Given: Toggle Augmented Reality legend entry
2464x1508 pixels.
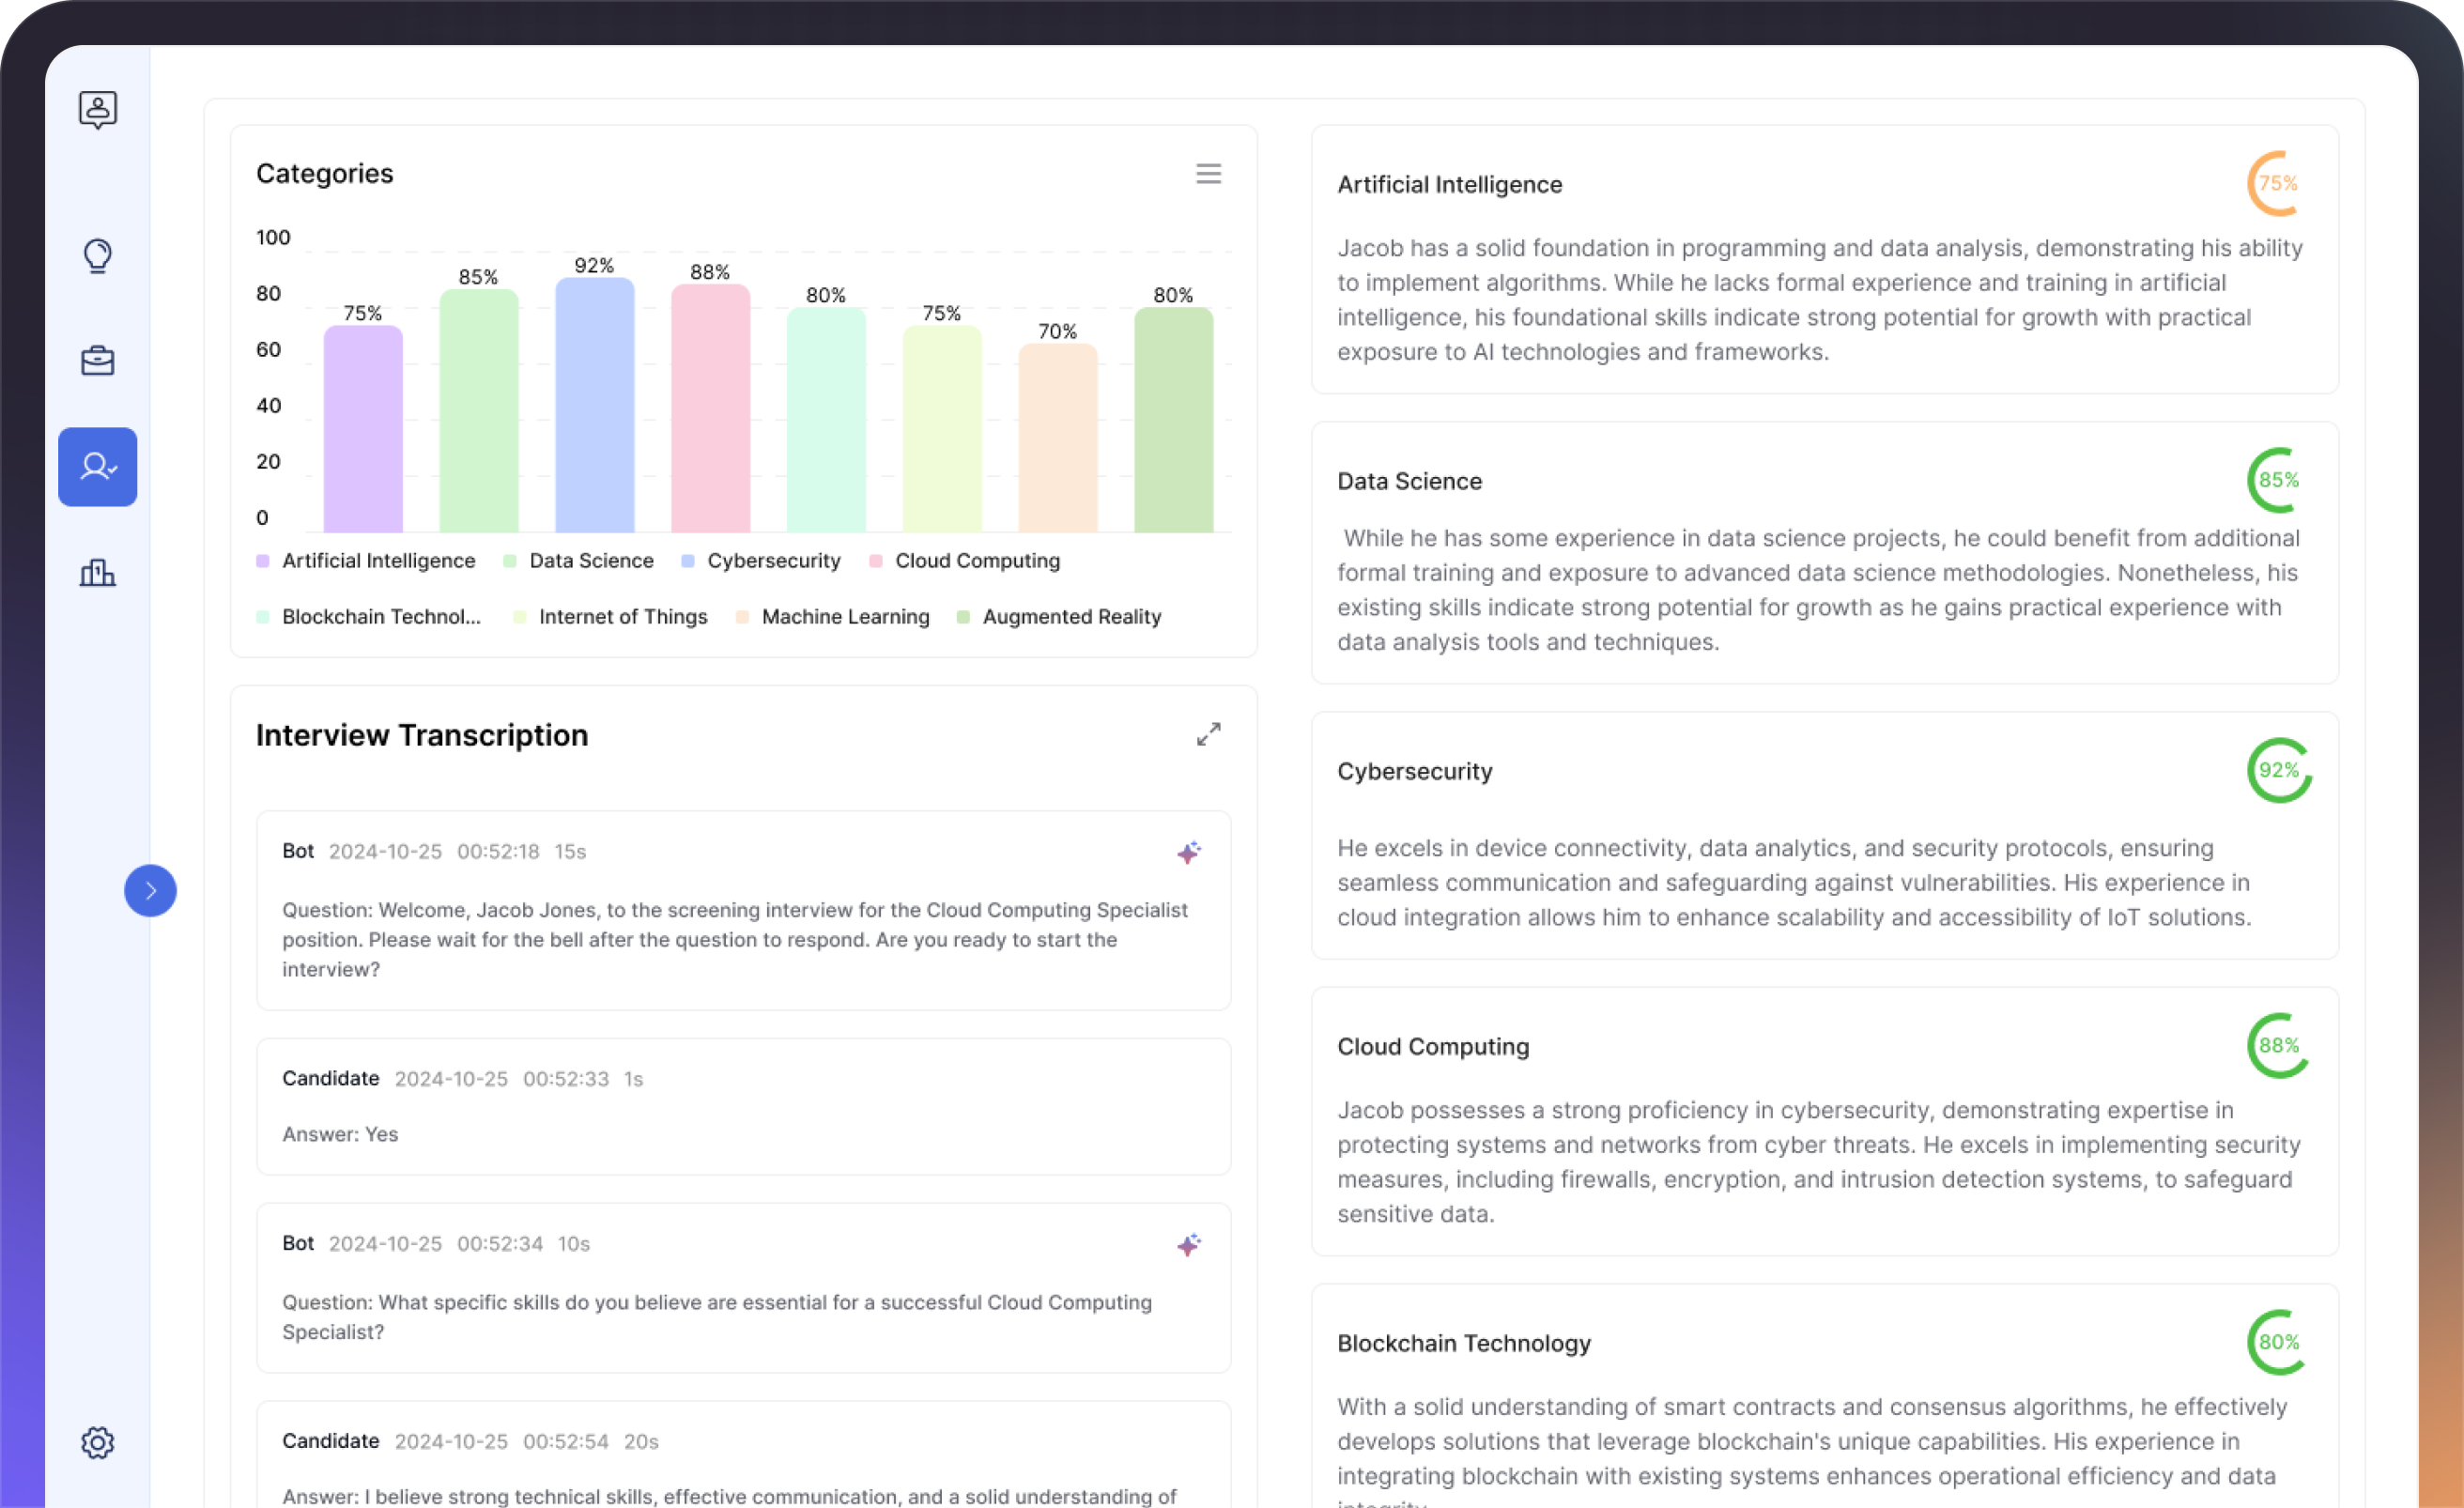Looking at the screenshot, I should (1070, 617).
